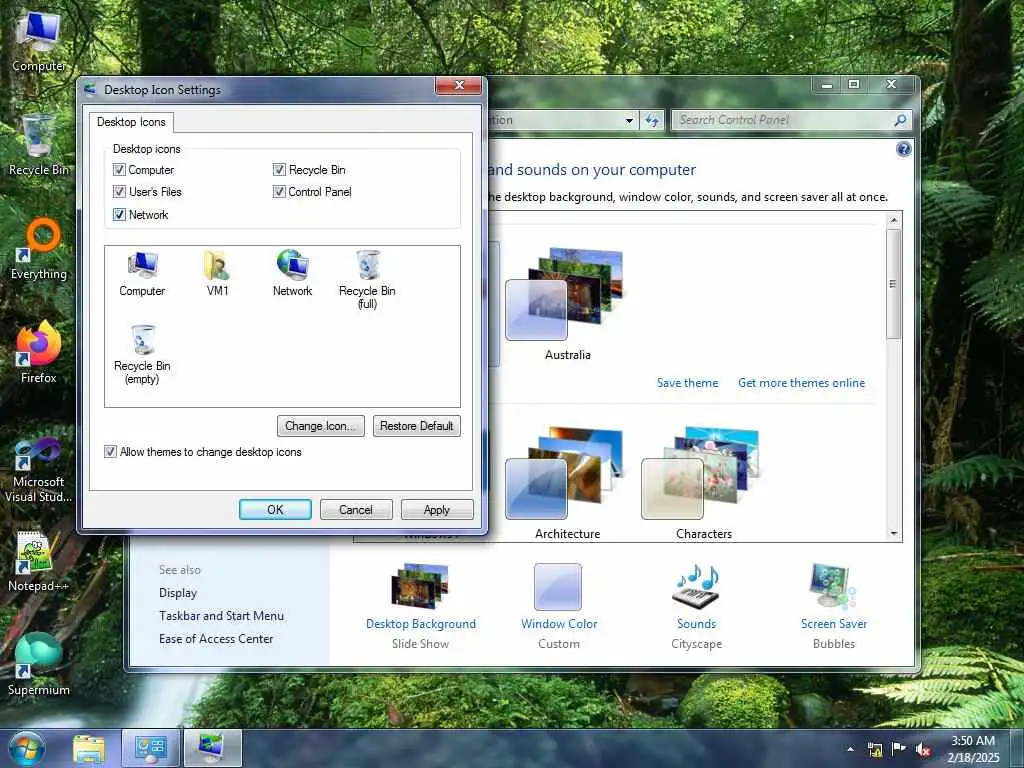Screen dimensions: 1024x768
Task: Switch to Control Panel taskbar button
Action: (x=151, y=748)
